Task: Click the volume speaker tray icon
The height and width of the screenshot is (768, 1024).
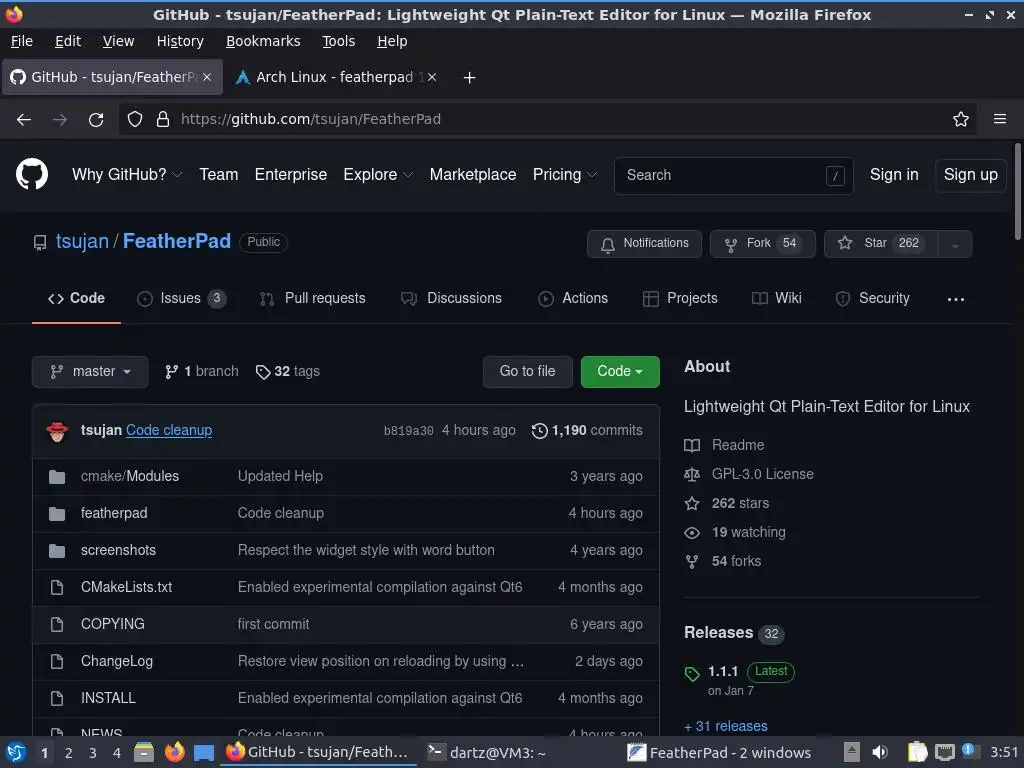Action: pos(880,752)
